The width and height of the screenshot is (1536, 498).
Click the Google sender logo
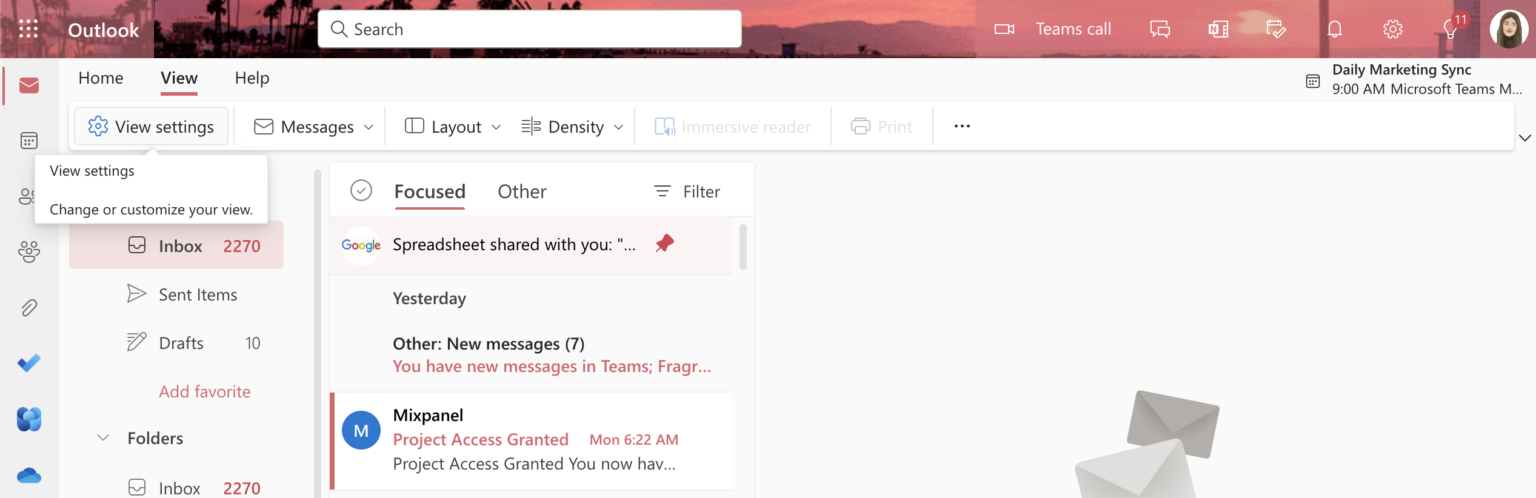pyautogui.click(x=361, y=245)
